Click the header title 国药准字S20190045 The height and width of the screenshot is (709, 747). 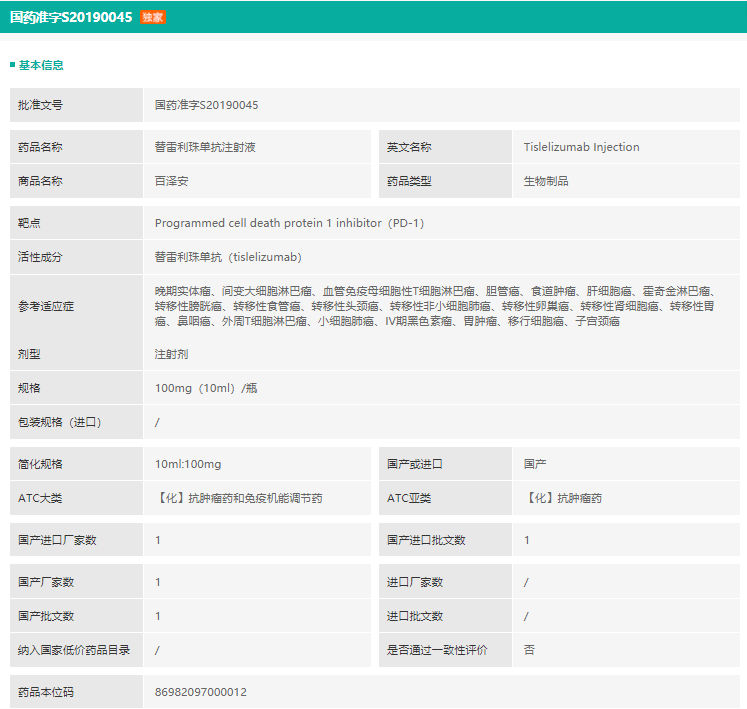(x=70, y=17)
